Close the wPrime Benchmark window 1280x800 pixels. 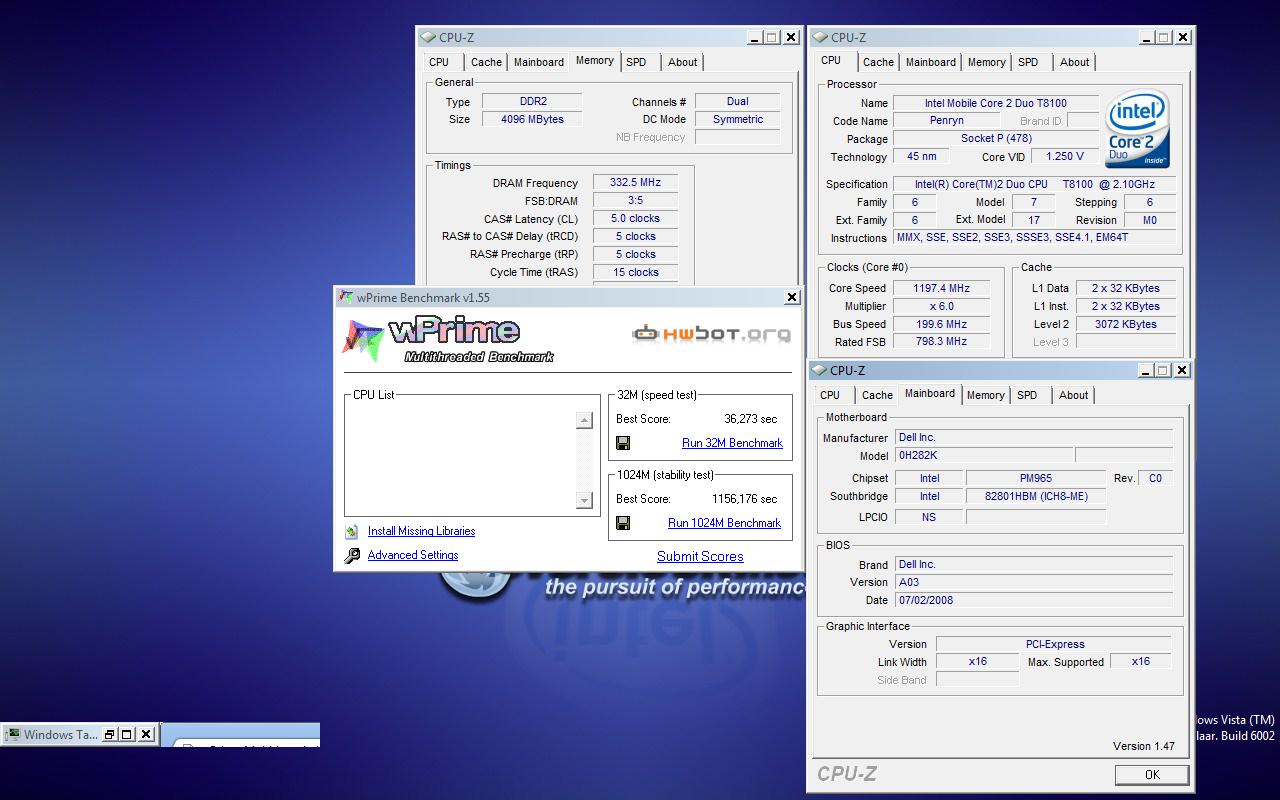[x=792, y=297]
